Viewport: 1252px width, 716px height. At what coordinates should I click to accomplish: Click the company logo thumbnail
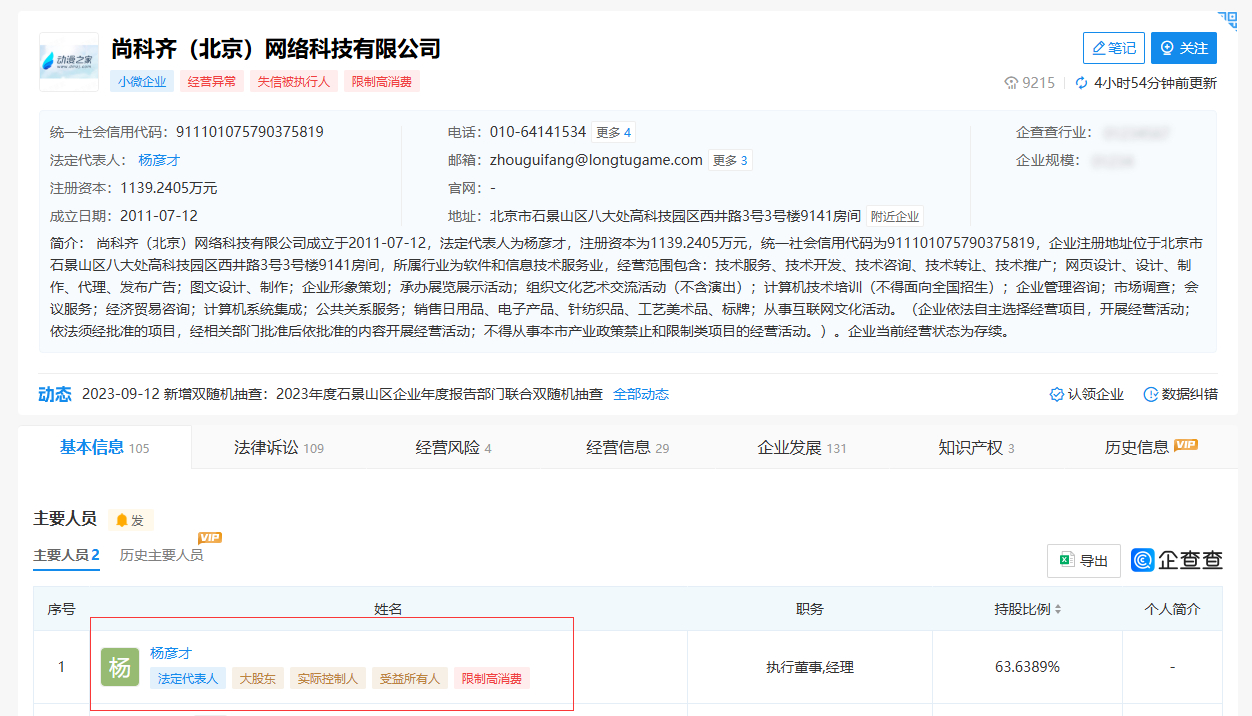(x=69, y=62)
